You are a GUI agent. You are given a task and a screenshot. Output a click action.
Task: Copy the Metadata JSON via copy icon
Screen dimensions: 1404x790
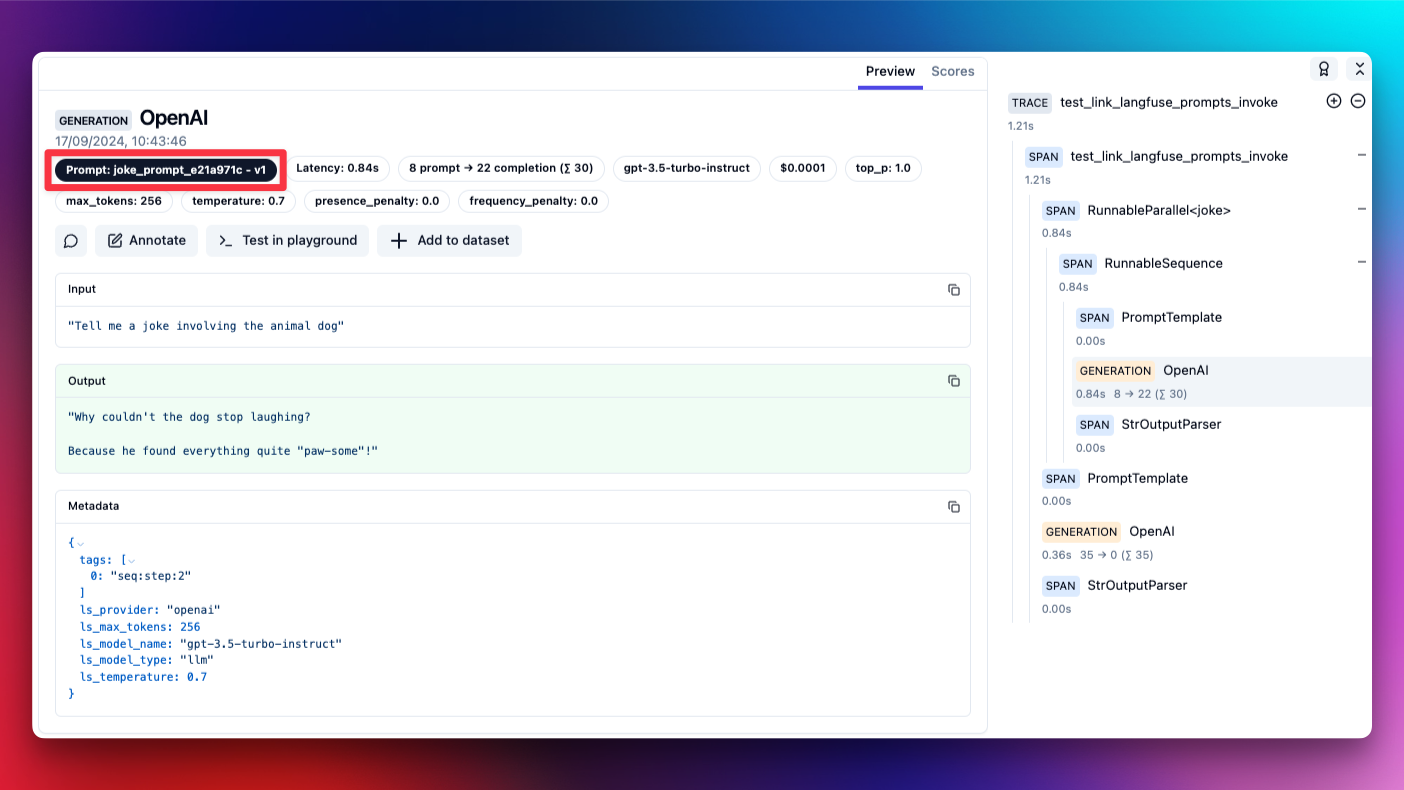(953, 507)
